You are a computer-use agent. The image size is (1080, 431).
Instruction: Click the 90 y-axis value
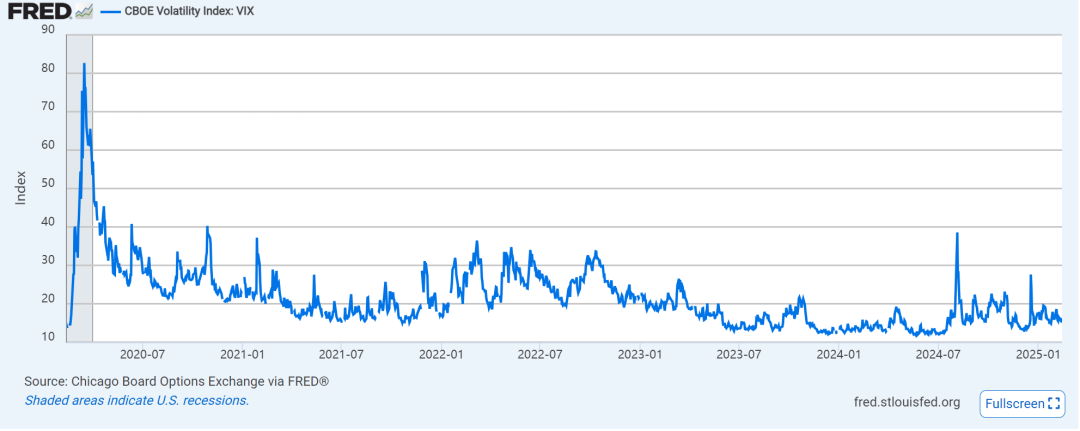[49, 29]
